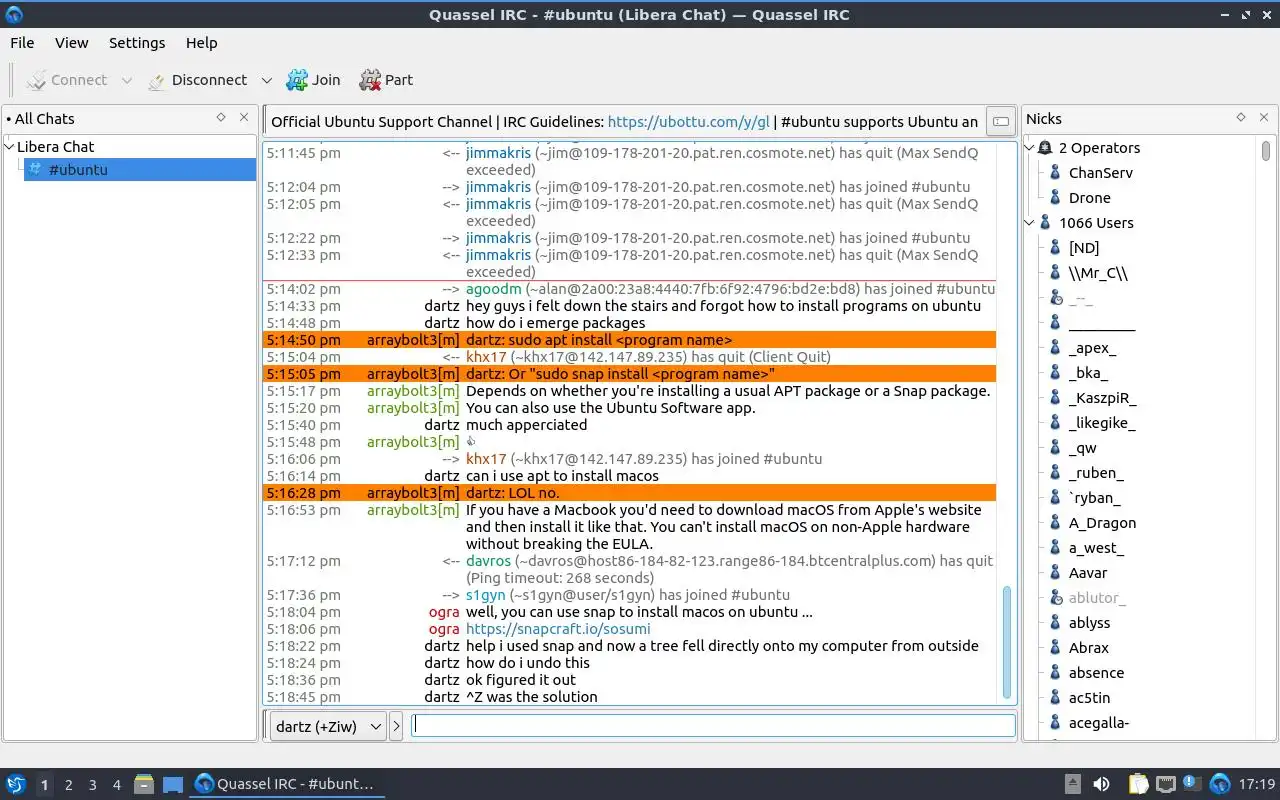The width and height of the screenshot is (1280, 800).
Task: Click highlighted message "dartz: LOL no."
Action: pos(512,493)
